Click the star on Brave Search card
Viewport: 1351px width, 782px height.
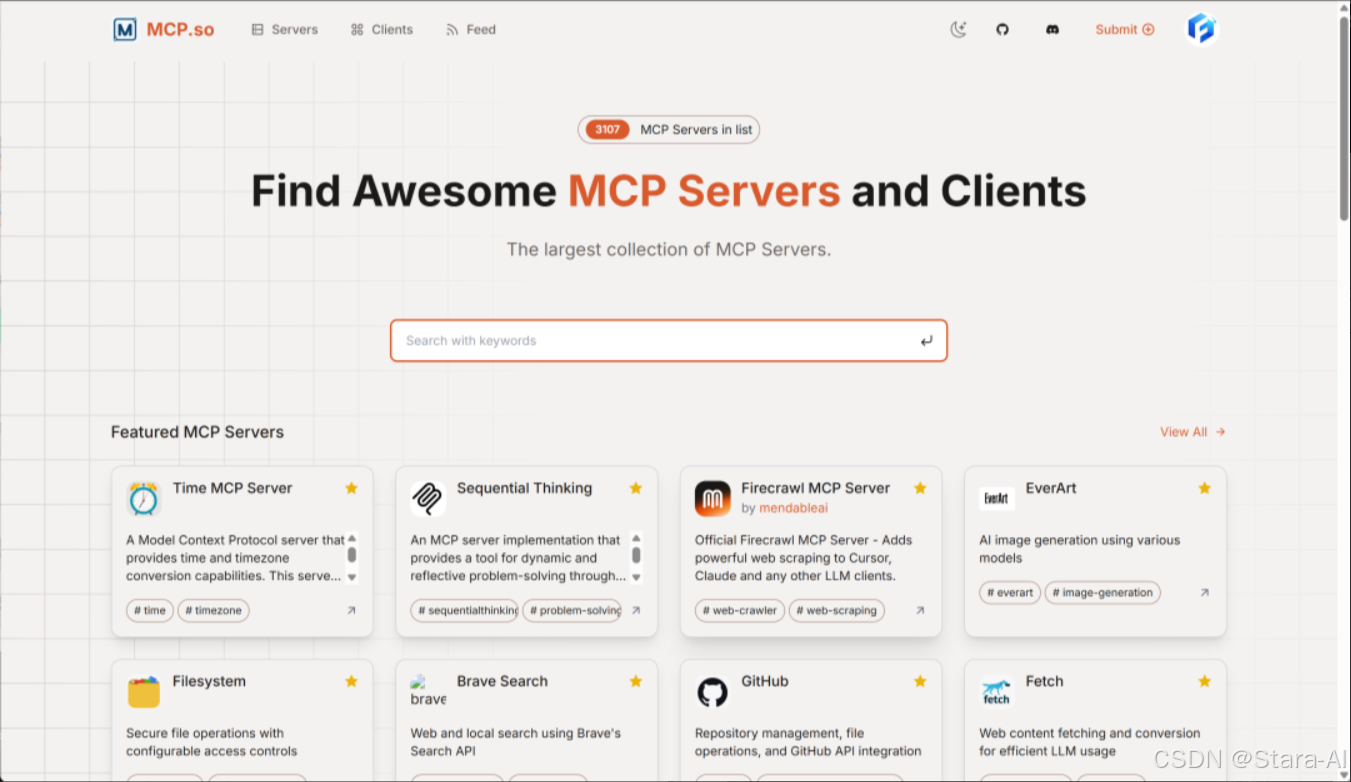pyautogui.click(x=635, y=681)
